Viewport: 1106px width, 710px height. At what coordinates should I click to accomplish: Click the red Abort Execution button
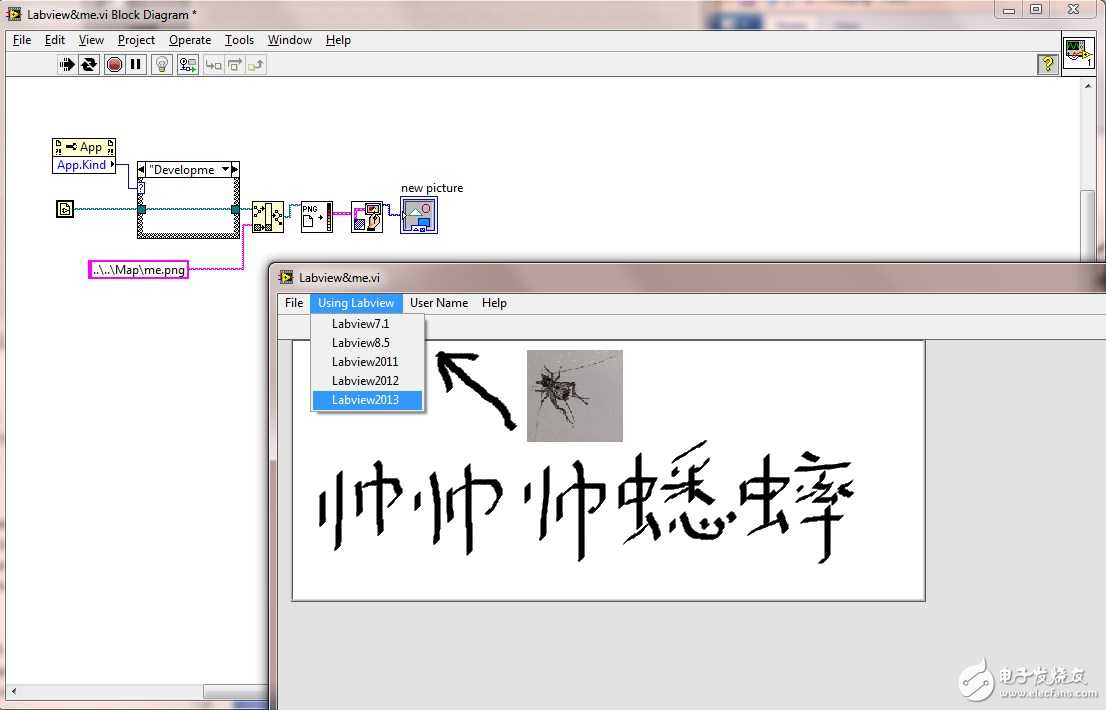(114, 65)
